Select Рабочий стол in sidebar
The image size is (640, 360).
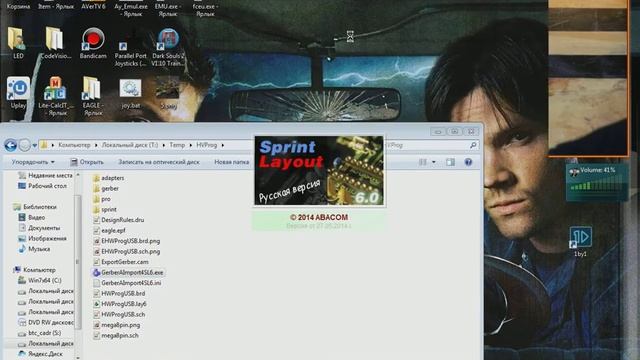[42, 186]
